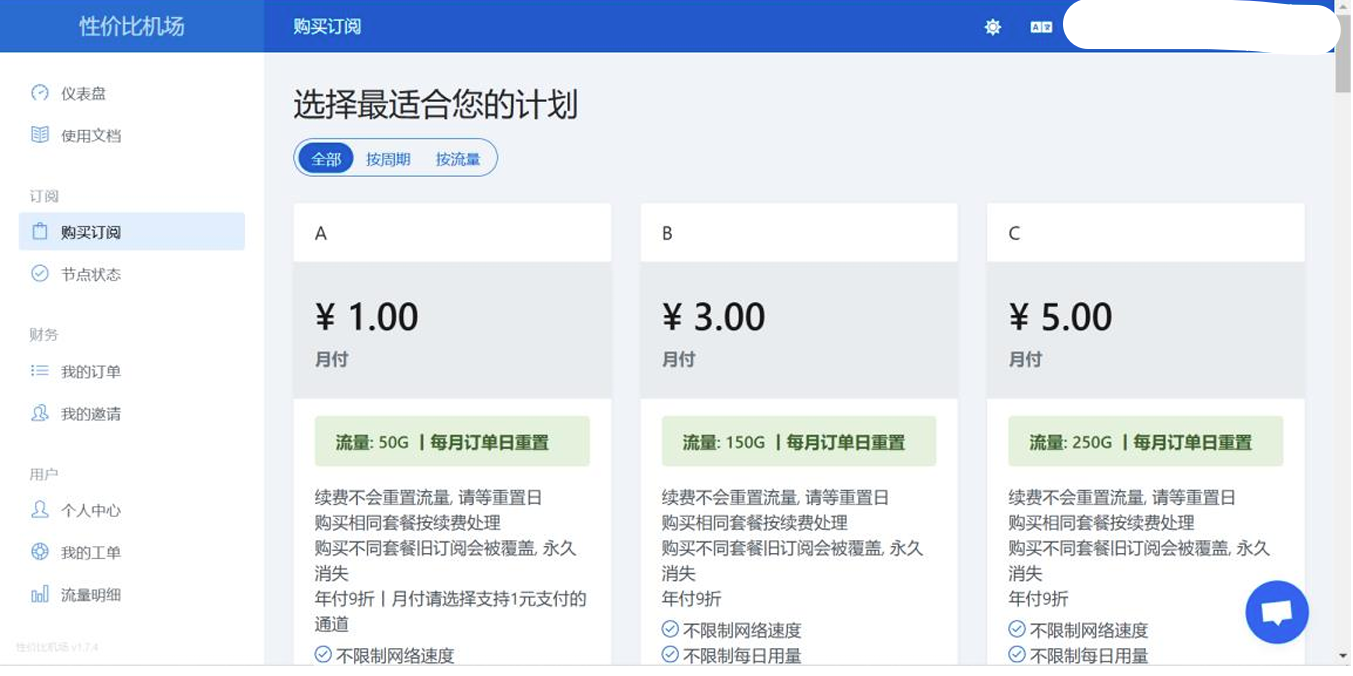Click the 使用文档 book icon
1353x676 pixels.
(x=40, y=134)
